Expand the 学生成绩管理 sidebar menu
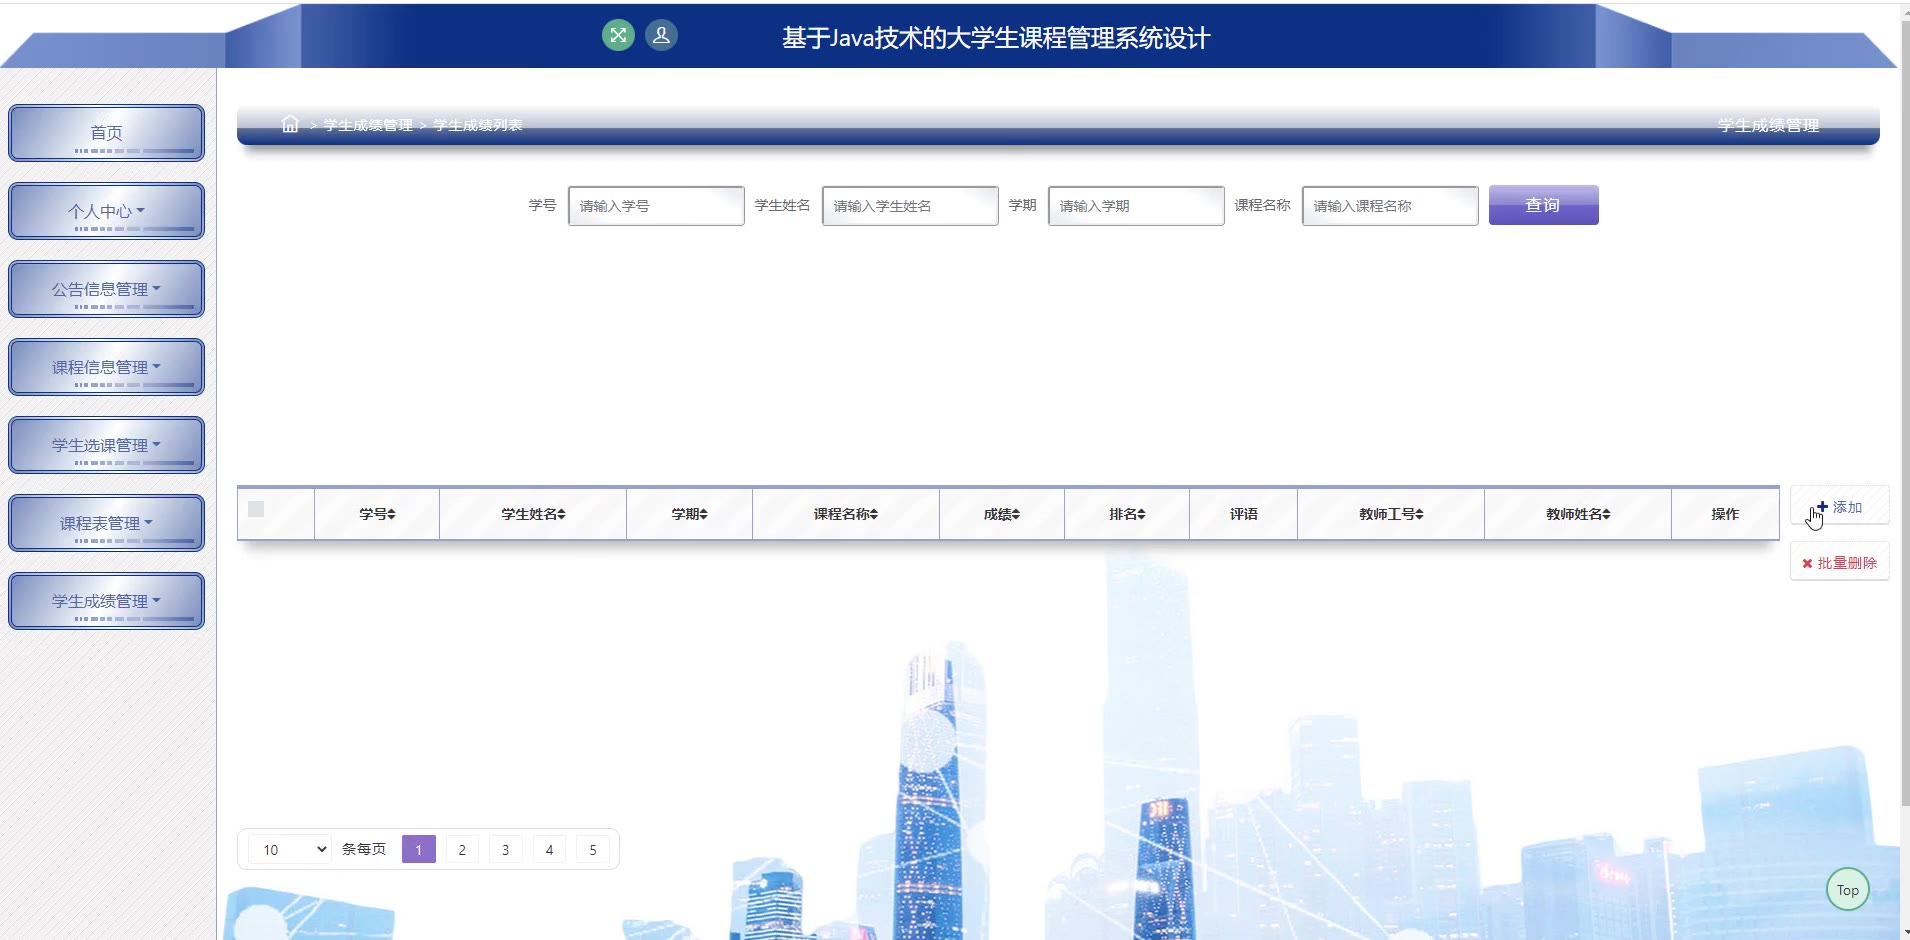1910x940 pixels. coord(106,601)
